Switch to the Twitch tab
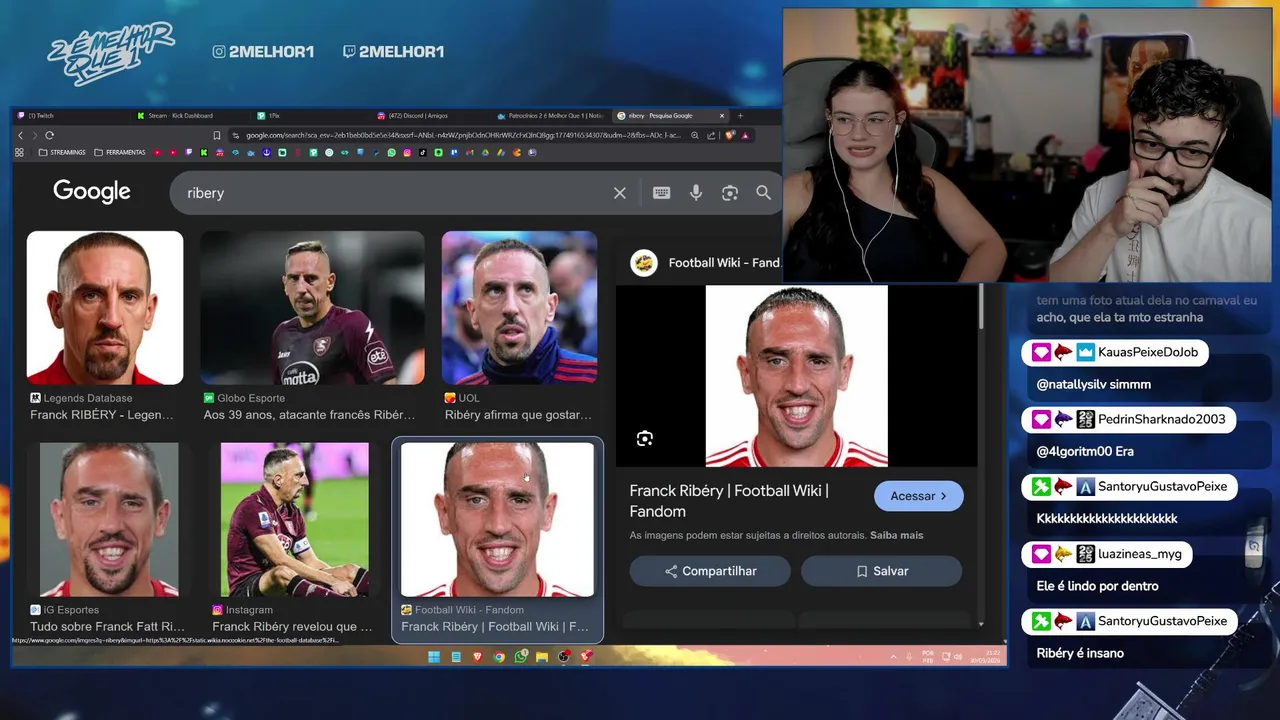 (70, 116)
